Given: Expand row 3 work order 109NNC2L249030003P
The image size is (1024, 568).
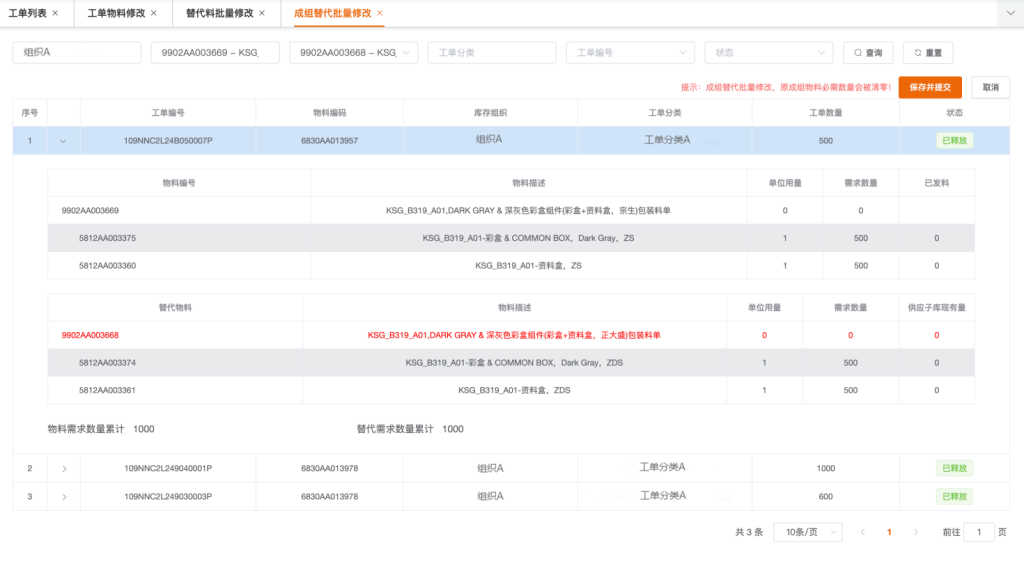Looking at the screenshot, I should pos(64,496).
